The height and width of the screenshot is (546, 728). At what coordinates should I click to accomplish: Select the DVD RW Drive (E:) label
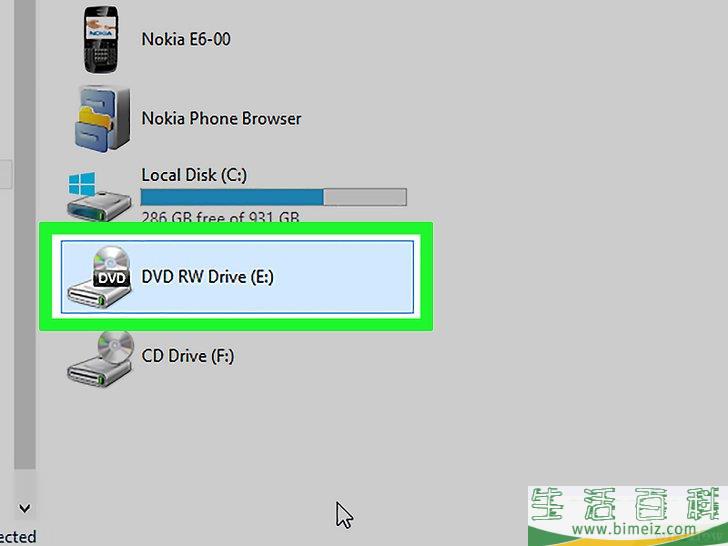pos(208,277)
